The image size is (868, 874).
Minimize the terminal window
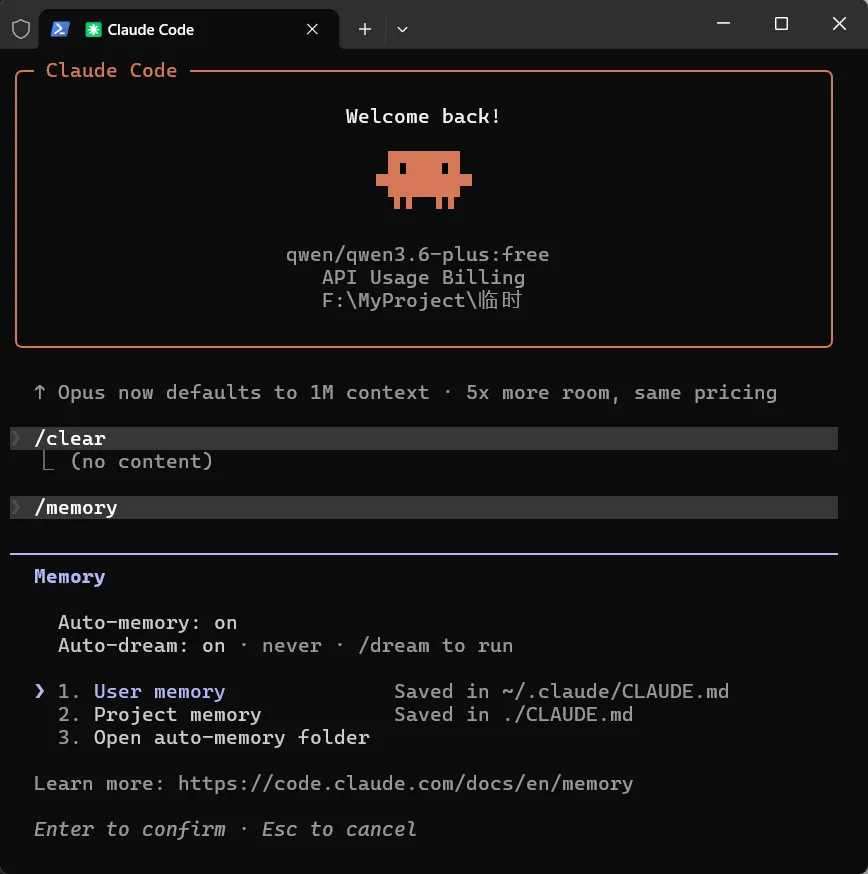pyautogui.click(x=723, y=23)
